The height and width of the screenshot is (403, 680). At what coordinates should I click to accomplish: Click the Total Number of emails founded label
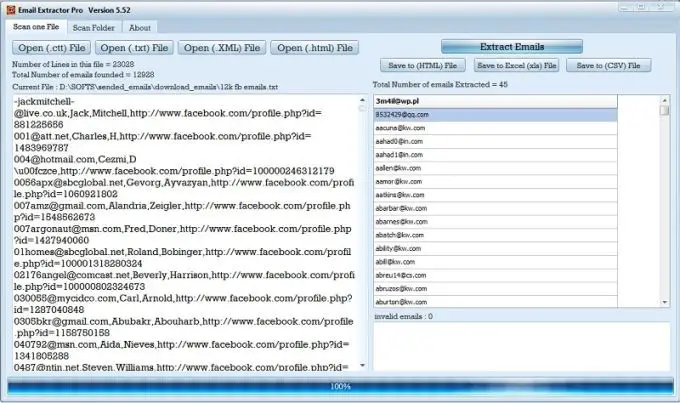point(83,75)
